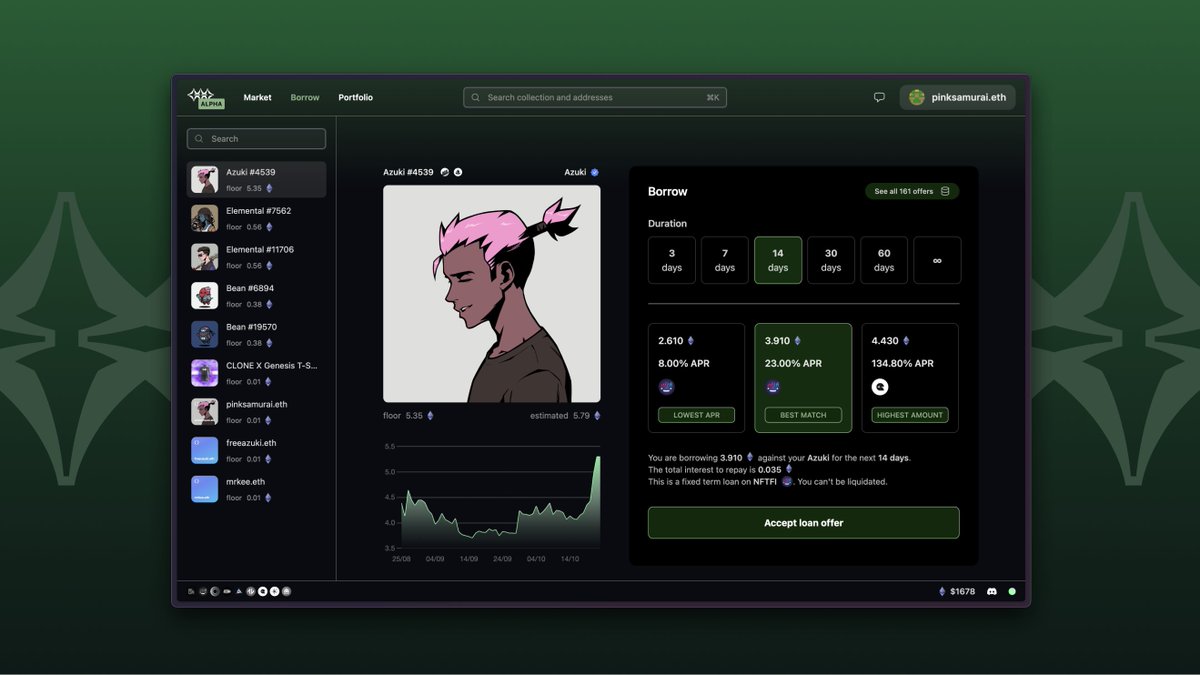Click the 8.00% APR text
This screenshot has height=675, width=1200.
tap(684, 364)
